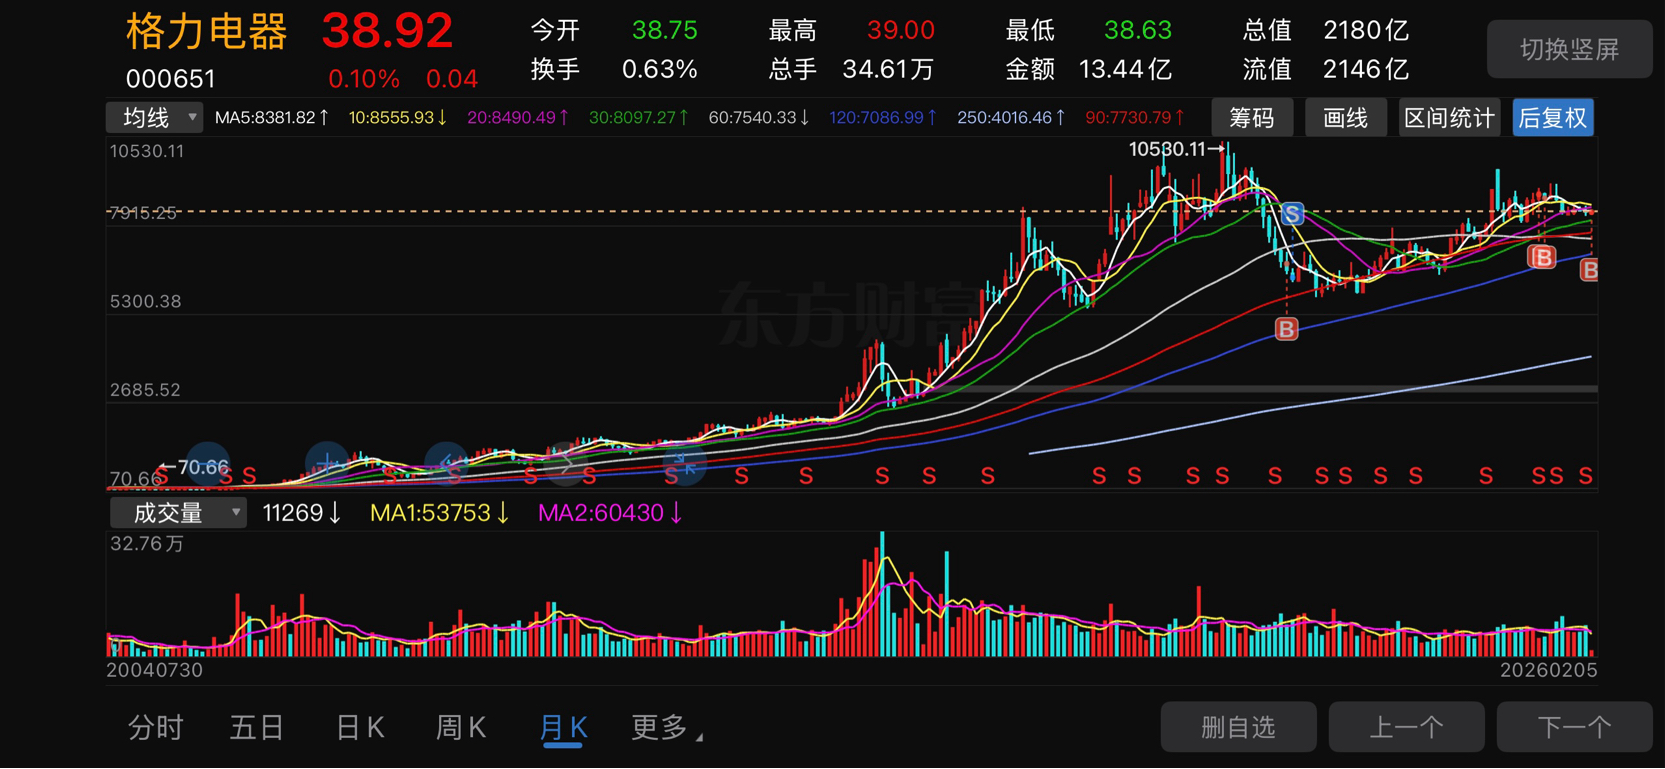
Task: Click the magenta 20:8490.49 MA label
Action: coord(518,118)
